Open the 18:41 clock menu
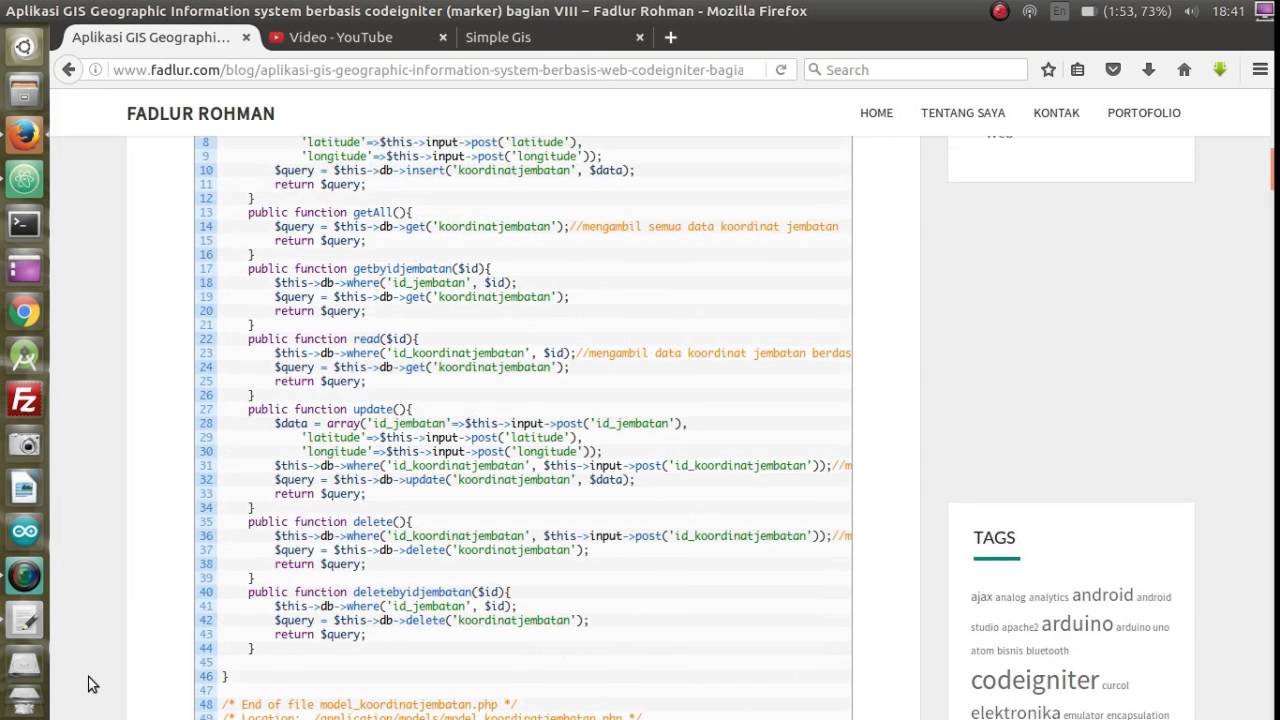 click(x=1228, y=11)
